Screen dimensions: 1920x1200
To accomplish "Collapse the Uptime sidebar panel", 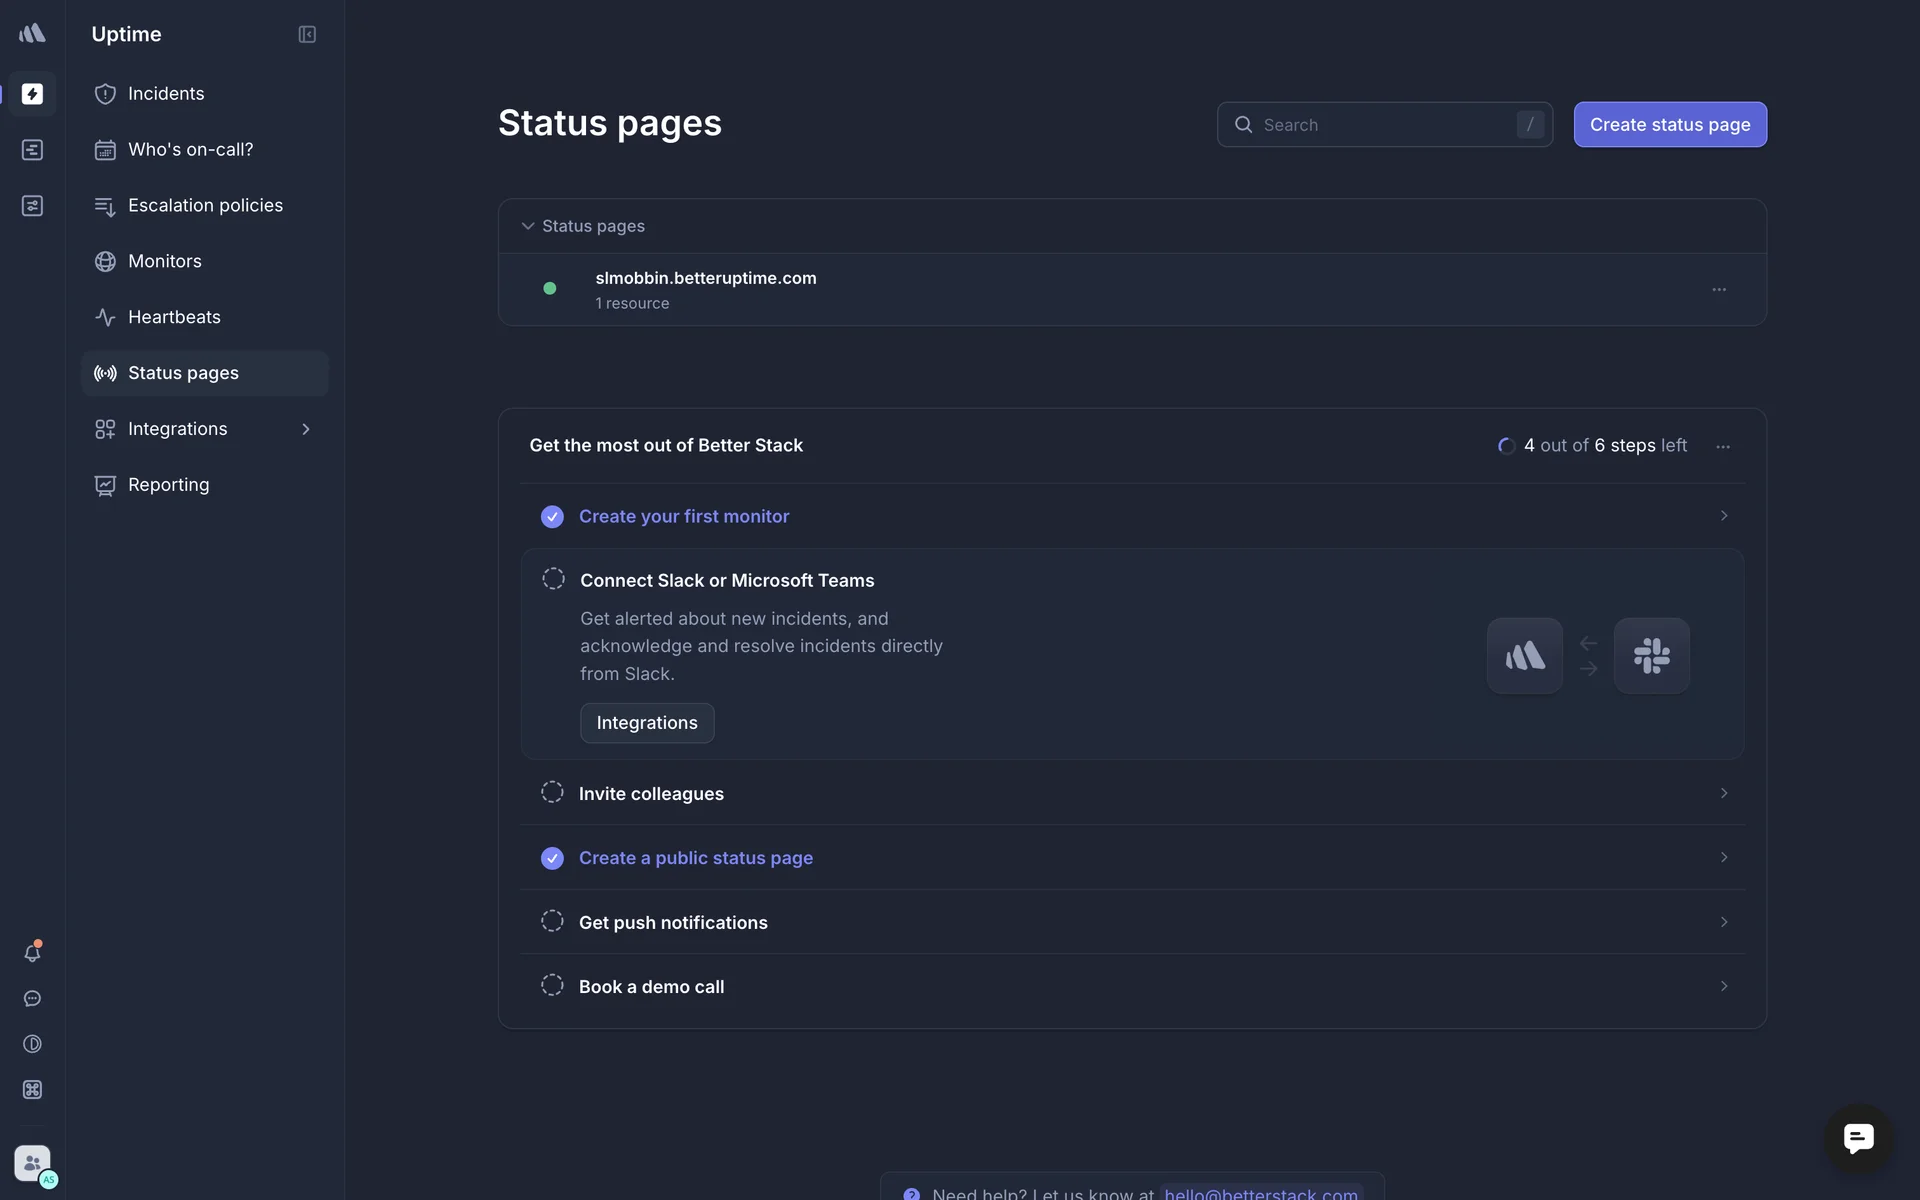I will pos(307,34).
